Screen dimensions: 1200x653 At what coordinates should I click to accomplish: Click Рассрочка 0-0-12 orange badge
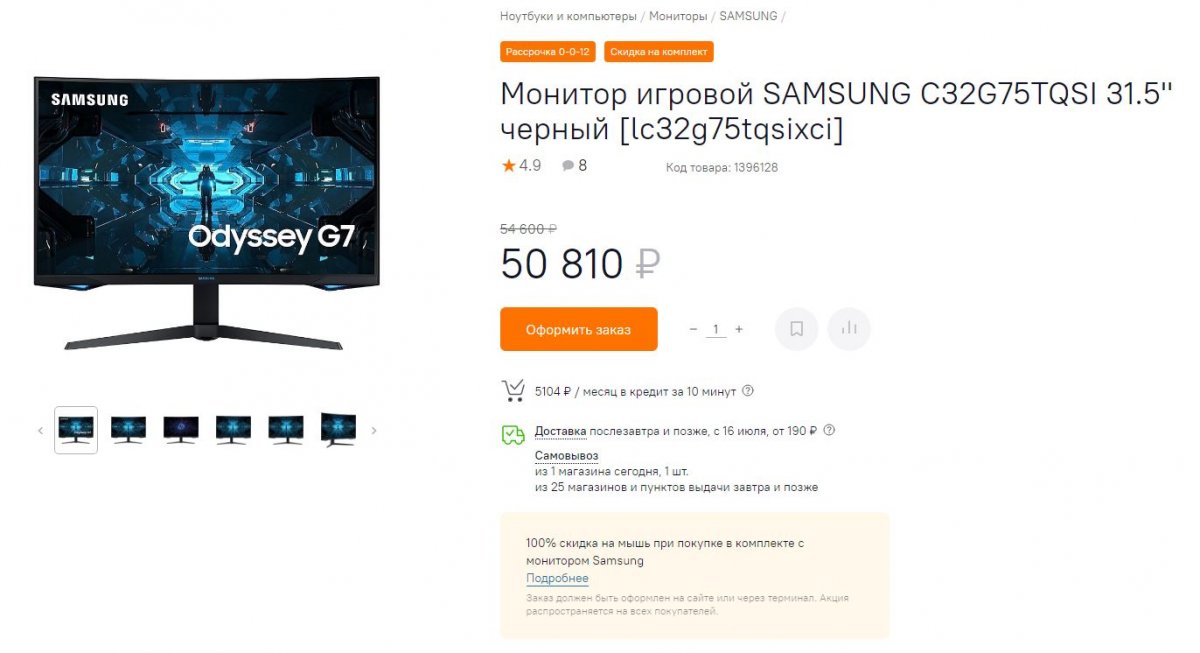548,51
